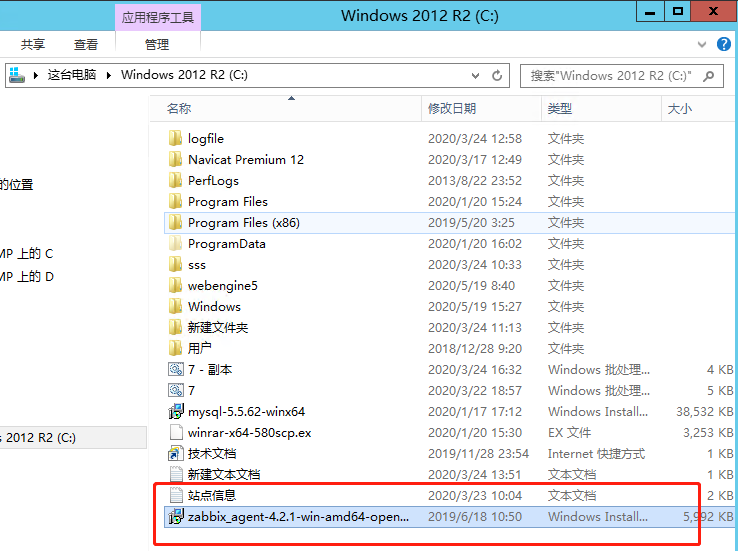Image resolution: width=738 pixels, height=551 pixels.
Task: Open the blue help question mark icon
Action: point(724,44)
